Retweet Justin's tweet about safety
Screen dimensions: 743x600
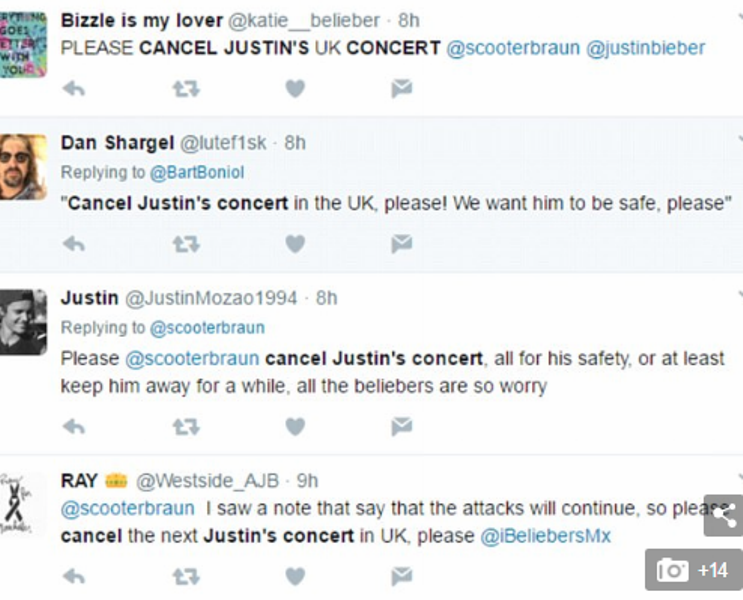(185, 427)
